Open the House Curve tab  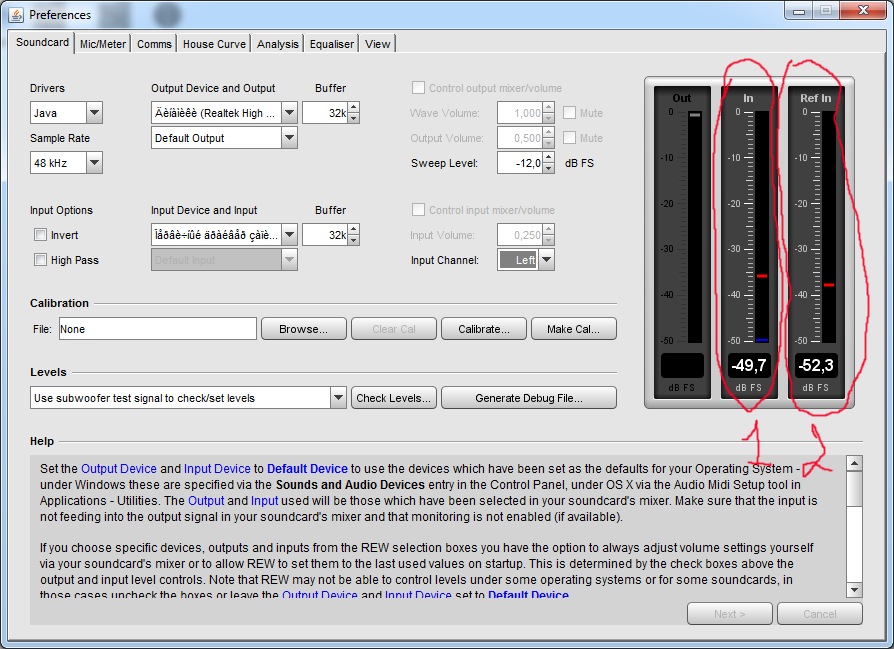pos(214,44)
